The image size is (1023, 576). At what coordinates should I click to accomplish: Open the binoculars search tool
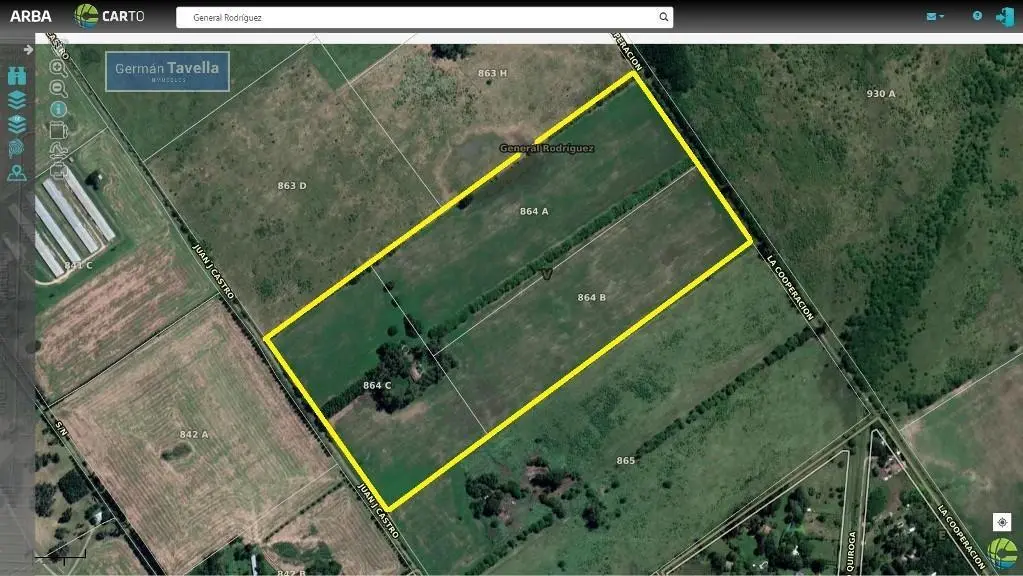[17, 76]
